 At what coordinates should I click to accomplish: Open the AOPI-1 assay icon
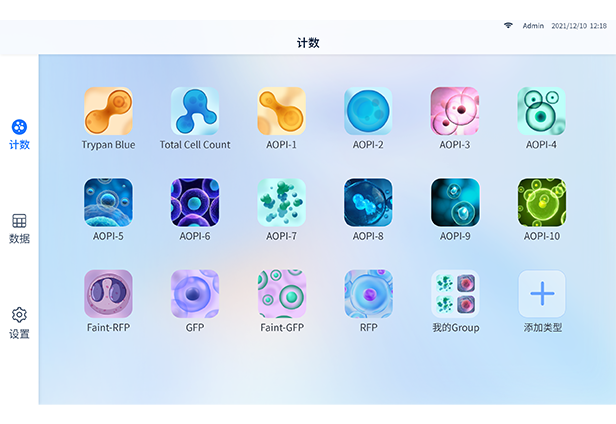[282, 111]
